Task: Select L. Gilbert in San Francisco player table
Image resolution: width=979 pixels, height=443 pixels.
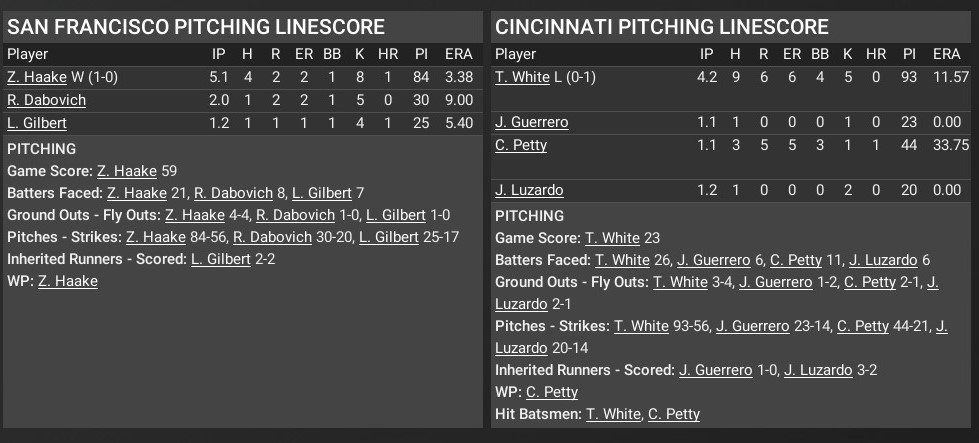Action: coord(36,123)
